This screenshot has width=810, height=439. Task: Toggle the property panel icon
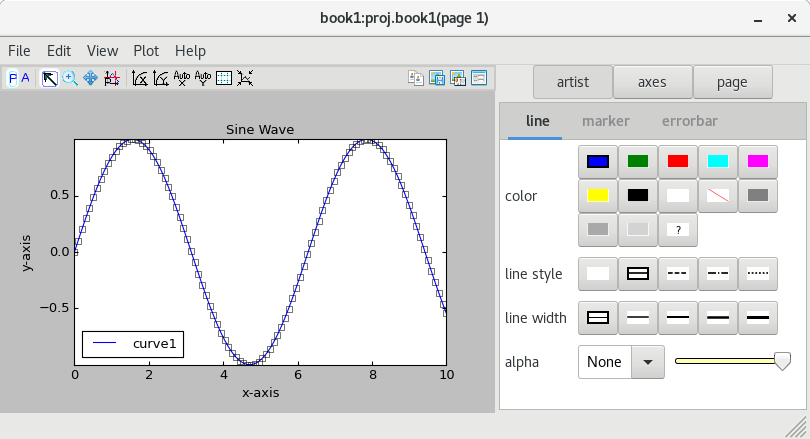click(479, 78)
